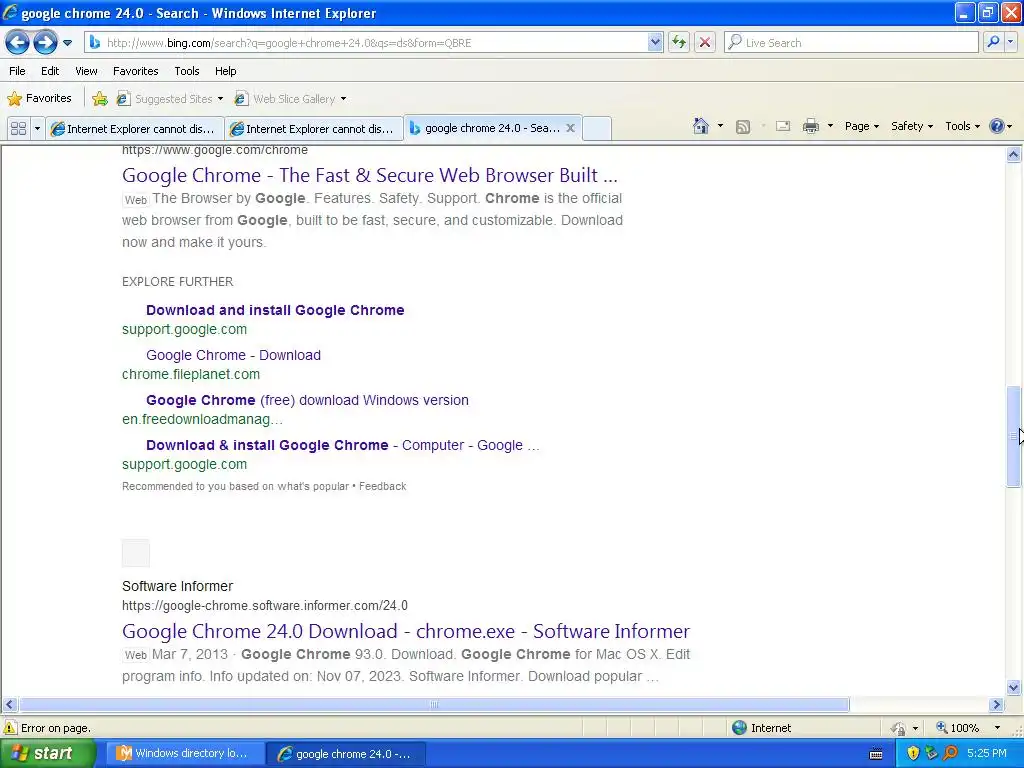Click horizontal scrollbar left arrow

[9, 705]
